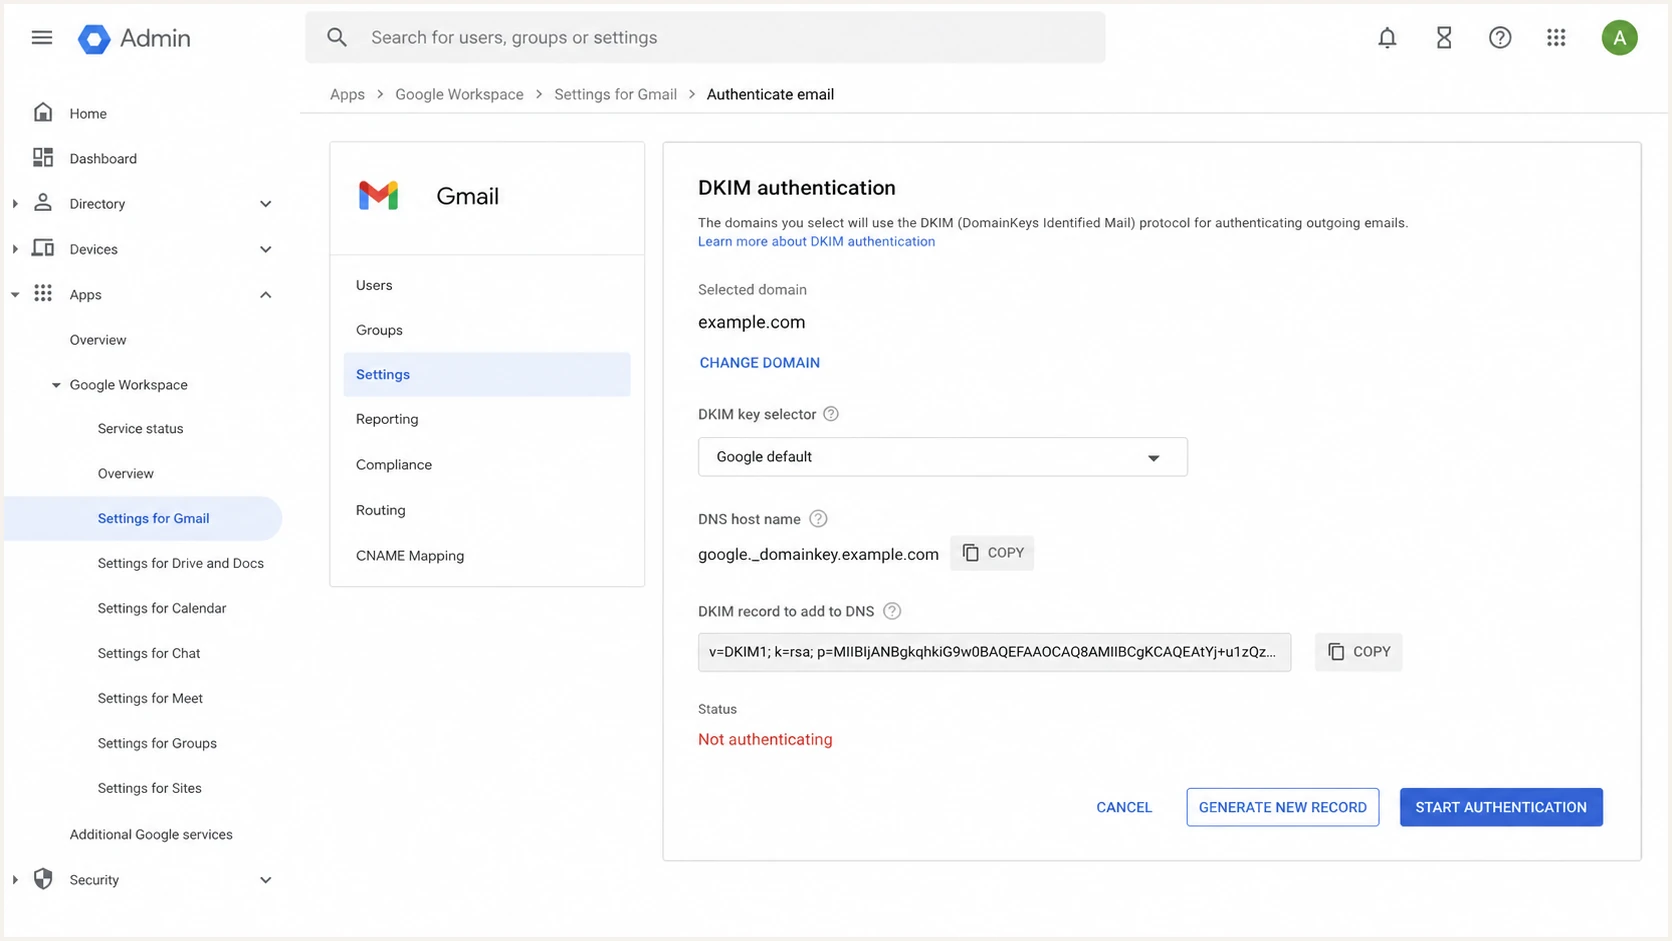The width and height of the screenshot is (1672, 941).
Task: Open Settings for Groups
Action: coord(157,743)
